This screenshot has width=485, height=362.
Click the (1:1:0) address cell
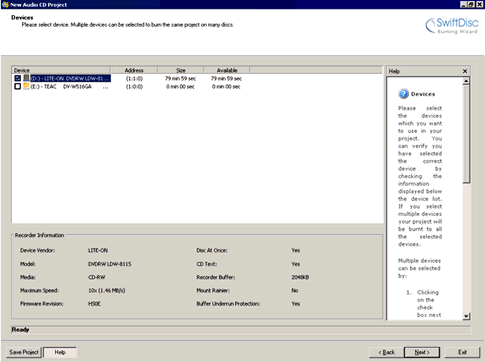pos(134,78)
